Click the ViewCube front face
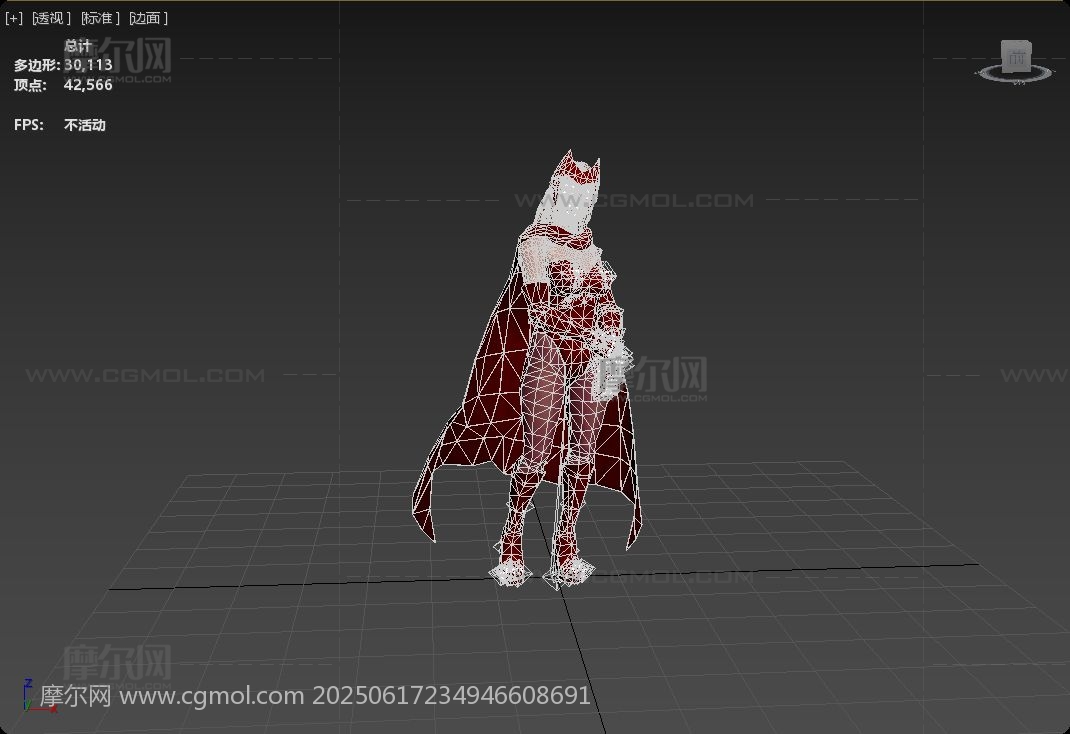 [1016, 57]
